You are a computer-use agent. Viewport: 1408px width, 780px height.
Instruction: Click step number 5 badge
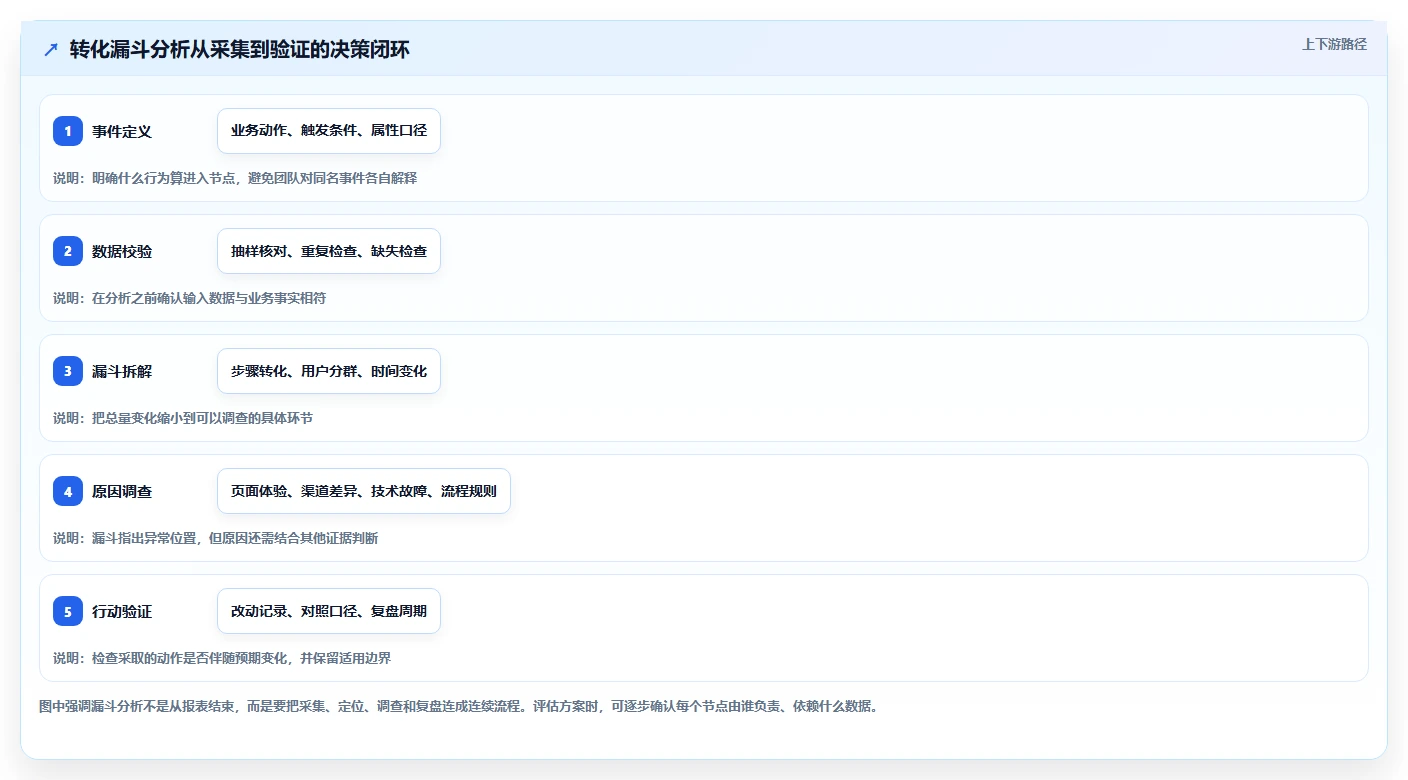coord(68,611)
